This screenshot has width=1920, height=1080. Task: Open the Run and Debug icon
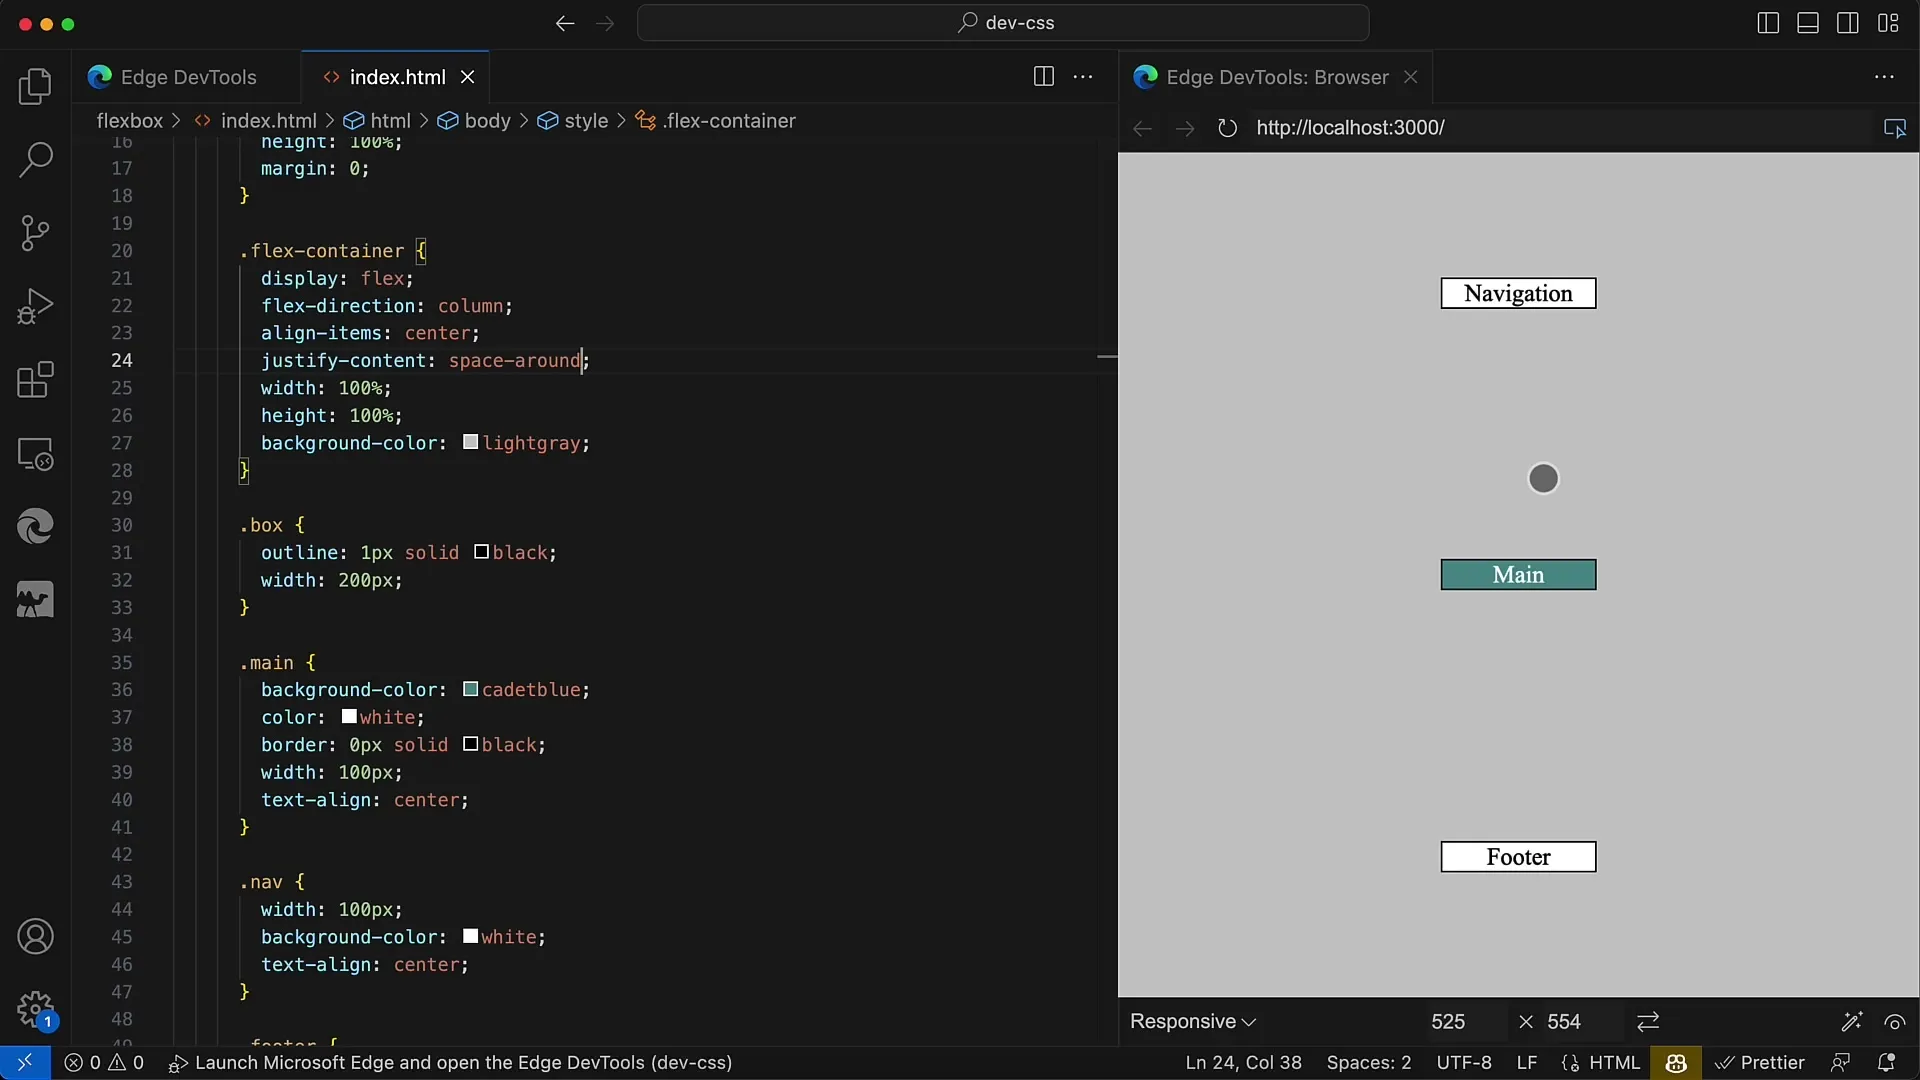pos(34,305)
